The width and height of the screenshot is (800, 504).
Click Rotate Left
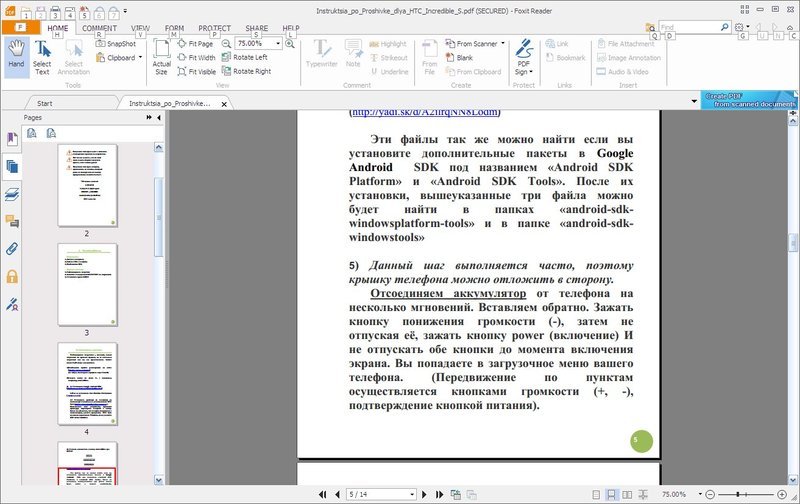[245, 57]
